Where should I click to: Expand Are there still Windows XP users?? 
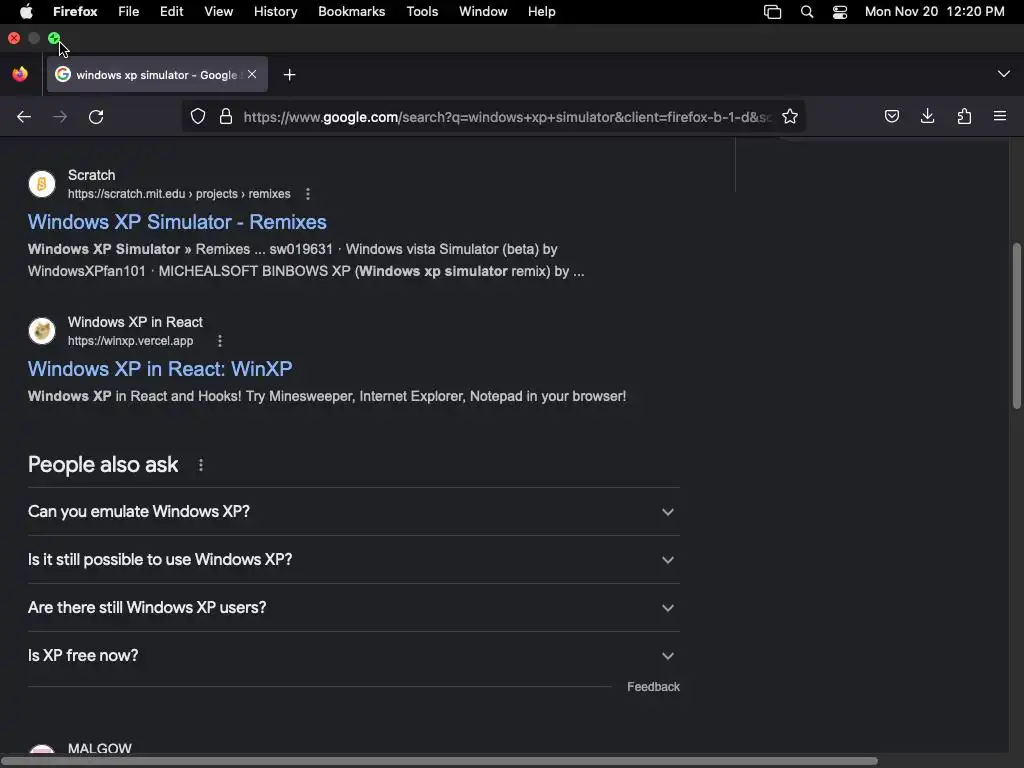[353, 607]
